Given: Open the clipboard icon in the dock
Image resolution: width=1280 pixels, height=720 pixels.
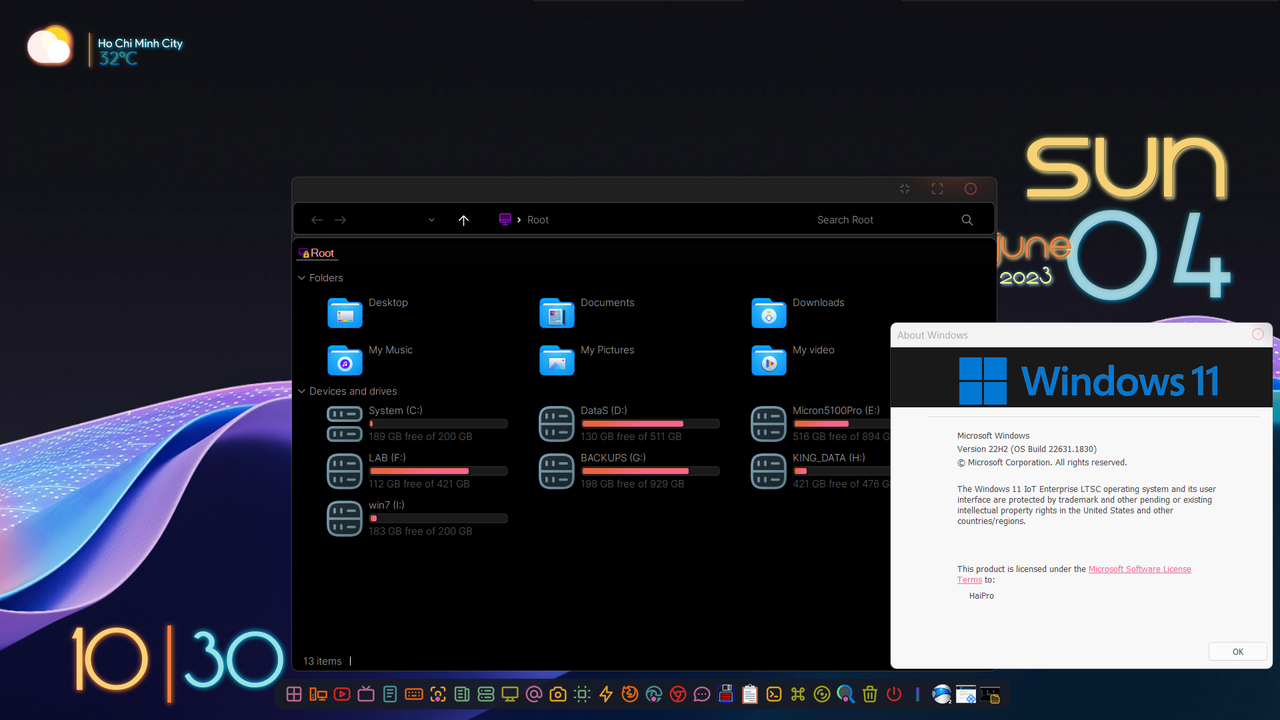Looking at the screenshot, I should tap(750, 694).
